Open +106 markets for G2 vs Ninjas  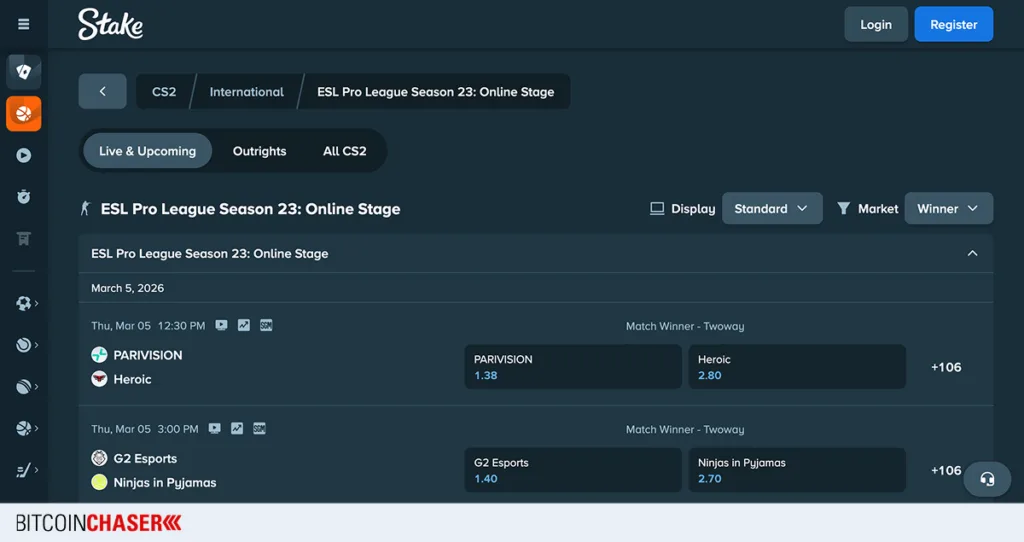[x=946, y=470]
